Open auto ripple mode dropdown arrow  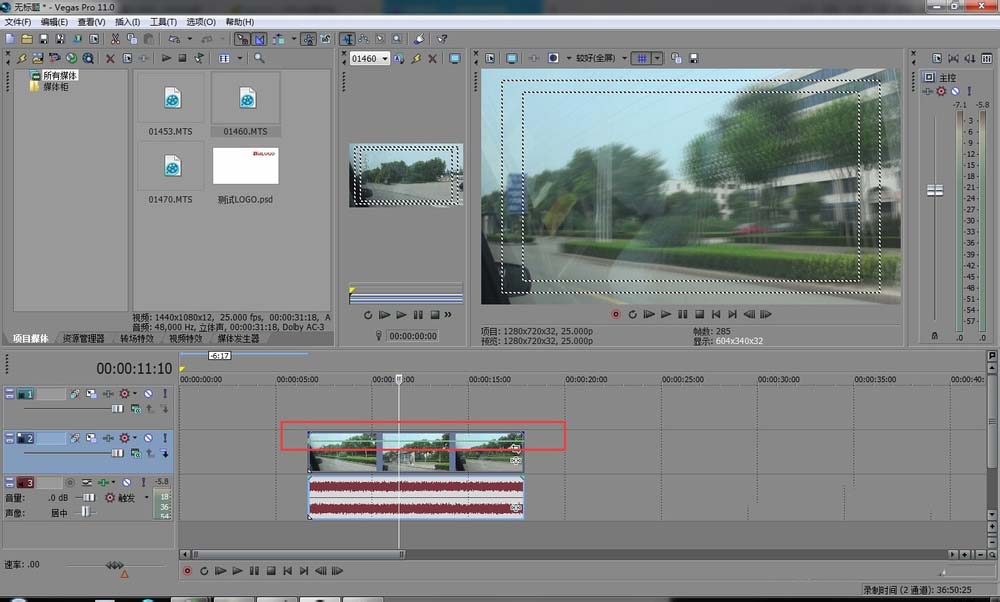pyautogui.click(x=293, y=39)
